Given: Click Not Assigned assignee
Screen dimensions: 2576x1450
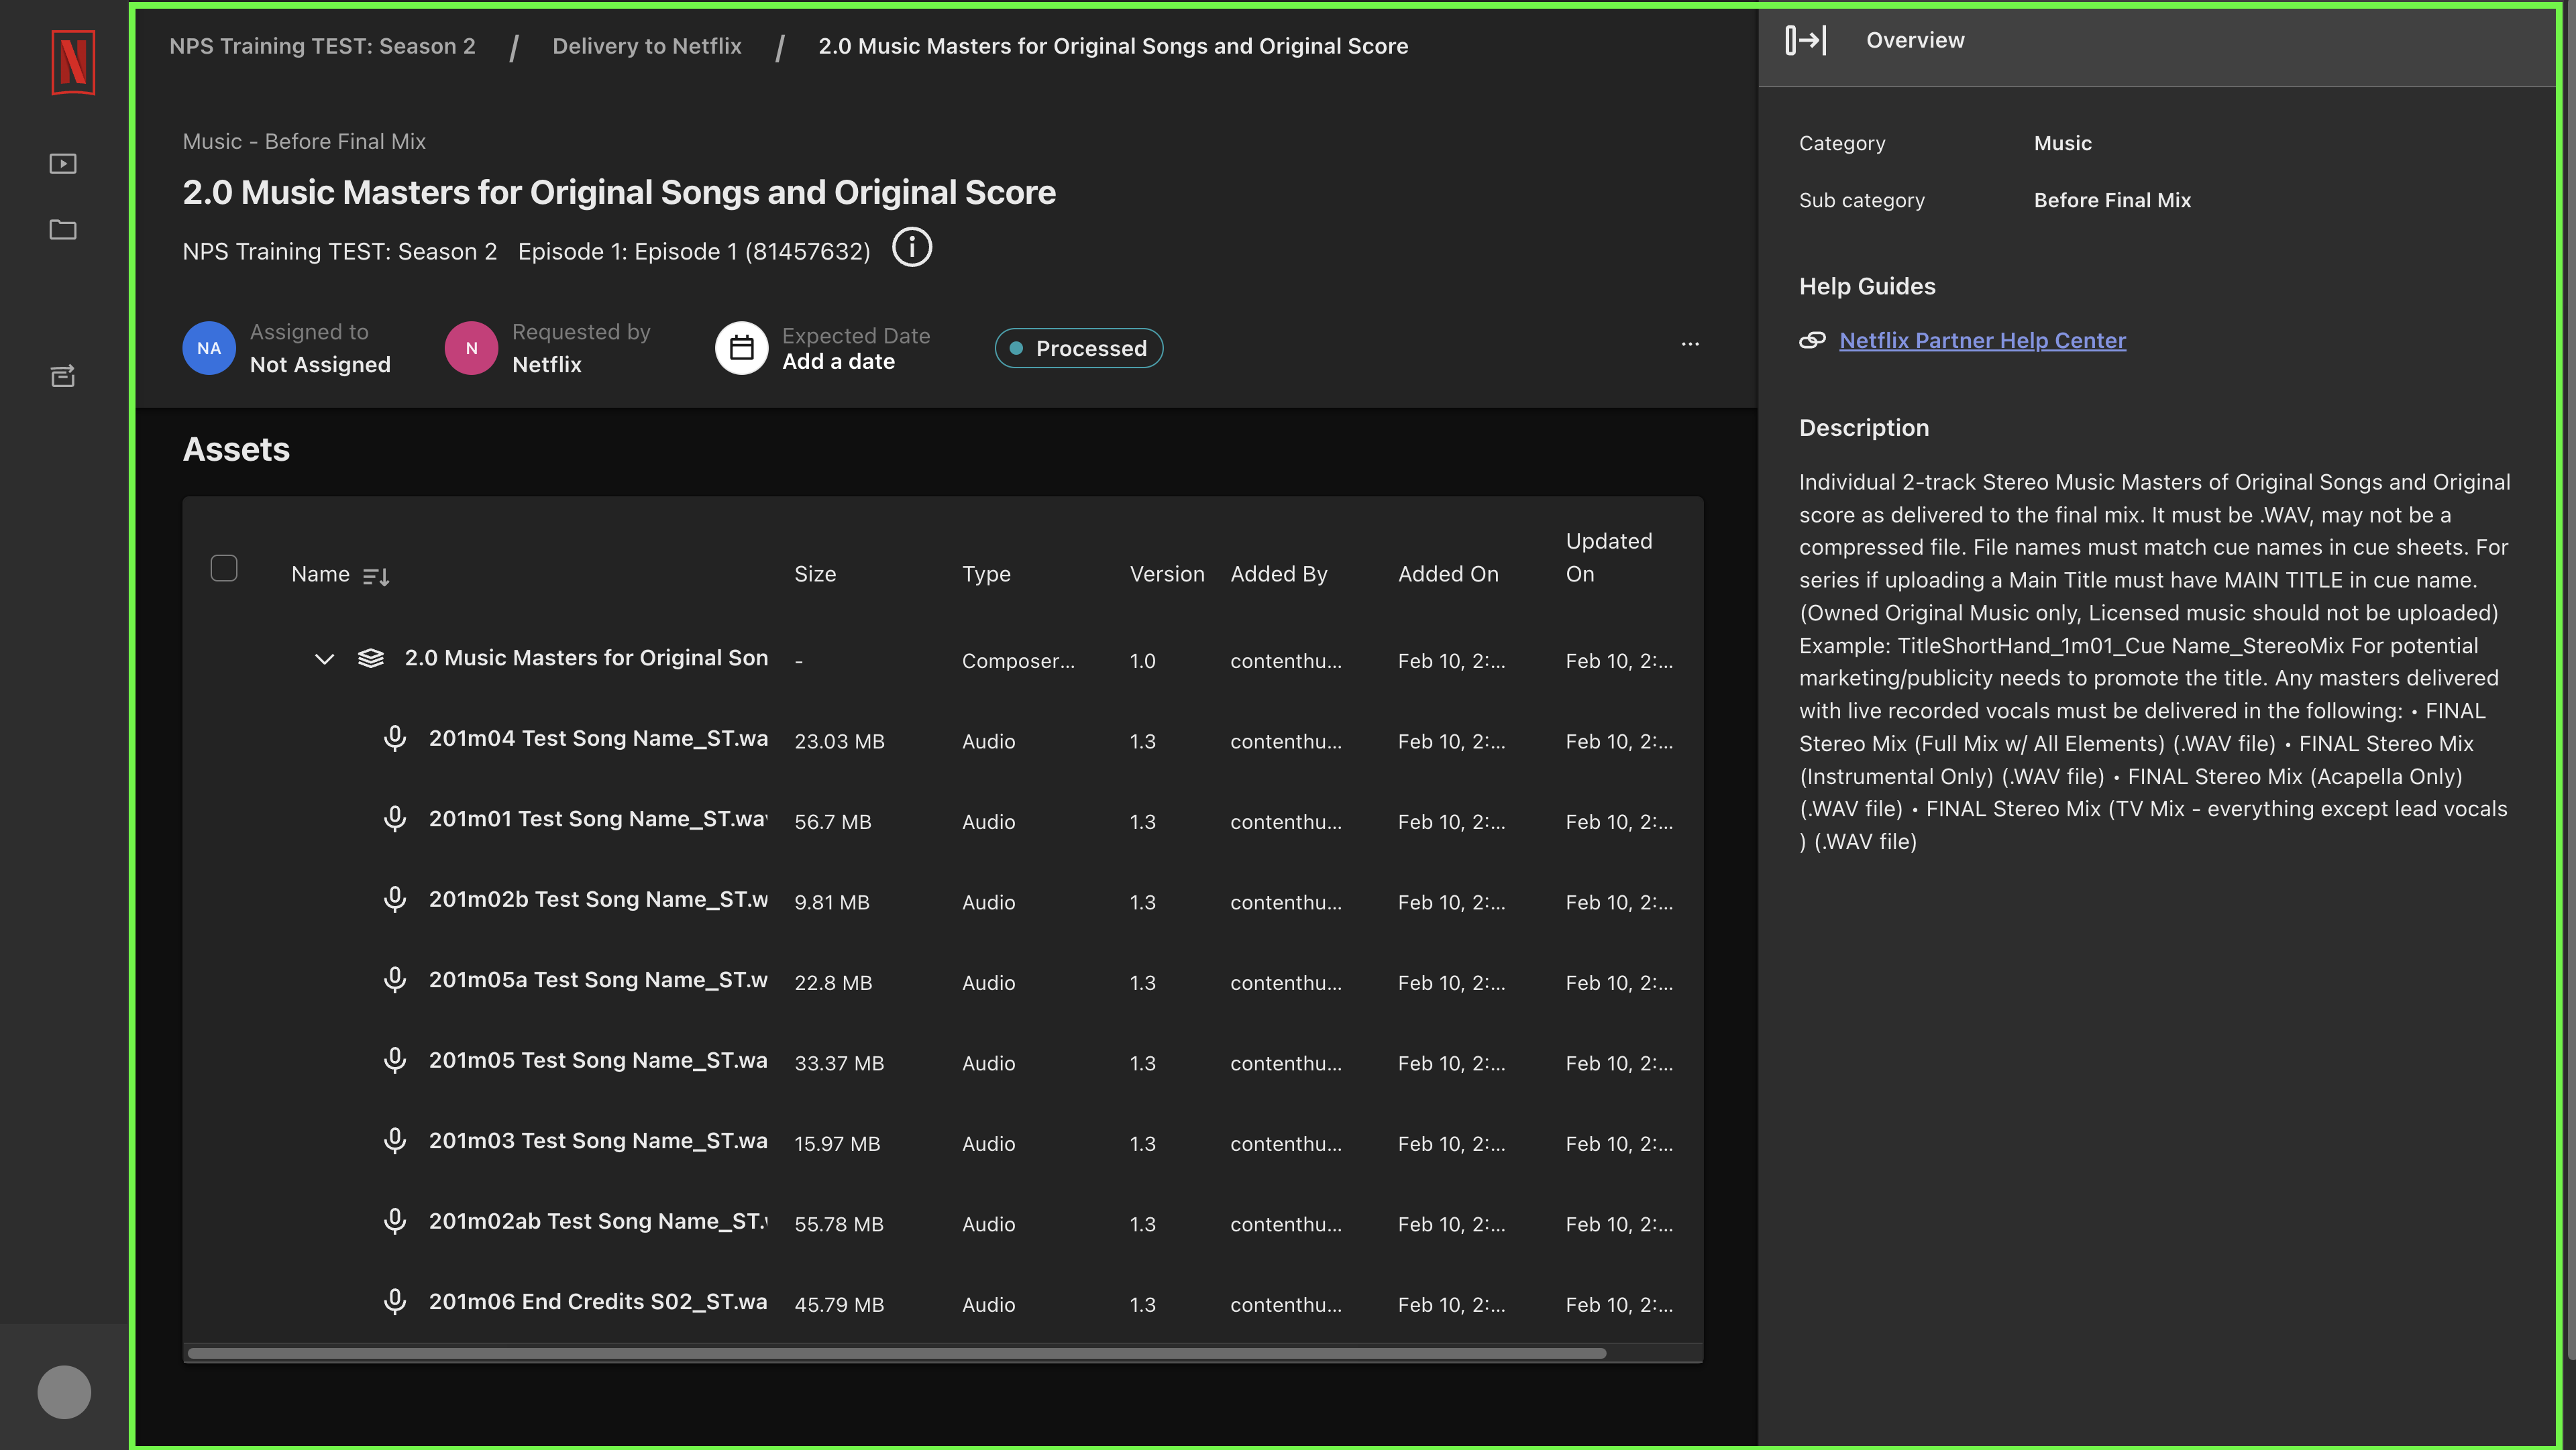Looking at the screenshot, I should click(320, 365).
